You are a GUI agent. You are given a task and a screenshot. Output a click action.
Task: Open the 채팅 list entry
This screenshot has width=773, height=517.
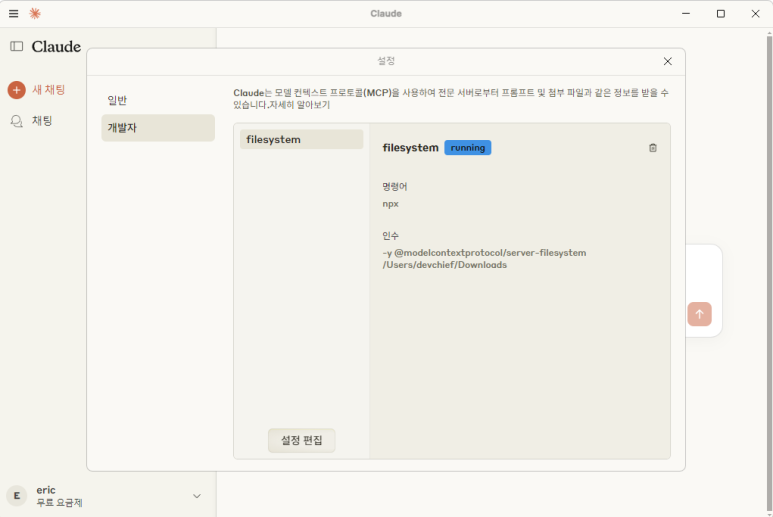pyautogui.click(x=42, y=121)
